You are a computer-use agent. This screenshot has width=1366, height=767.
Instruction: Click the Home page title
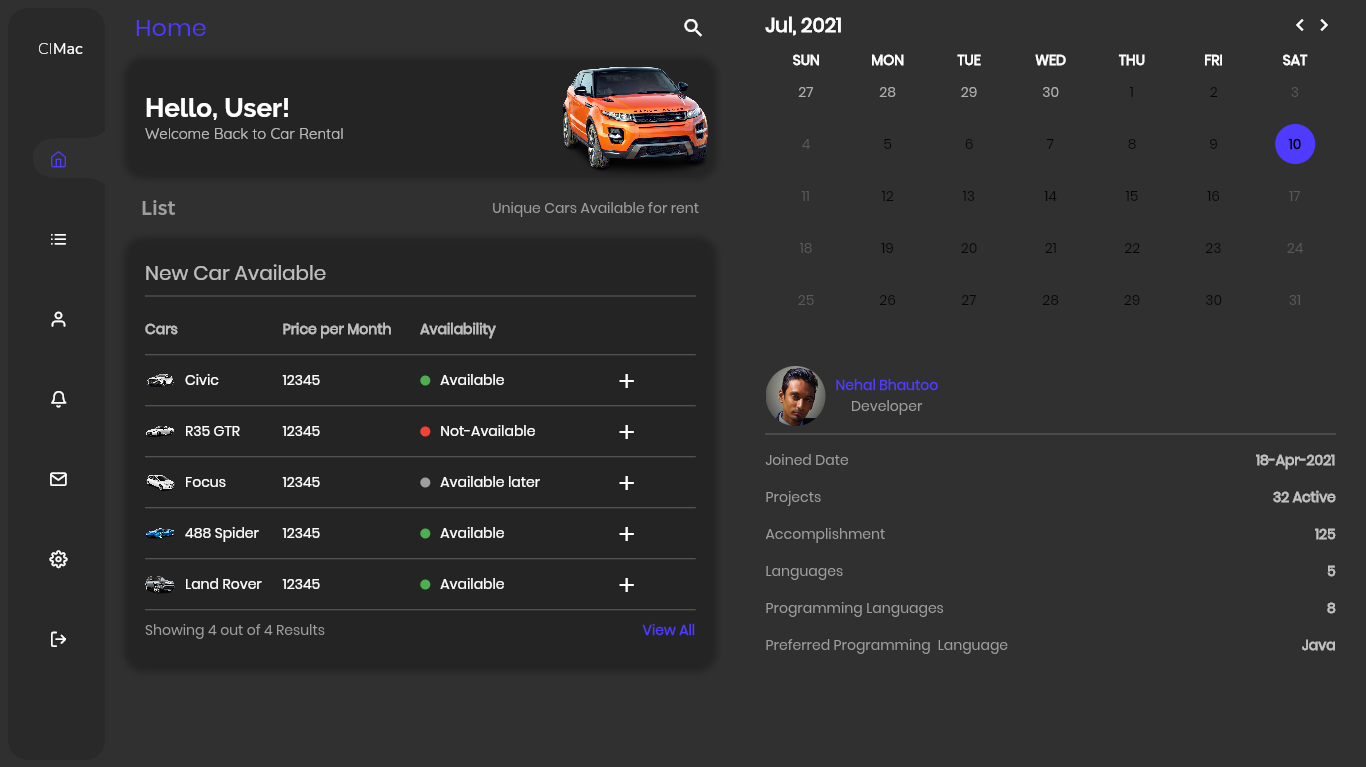(170, 28)
